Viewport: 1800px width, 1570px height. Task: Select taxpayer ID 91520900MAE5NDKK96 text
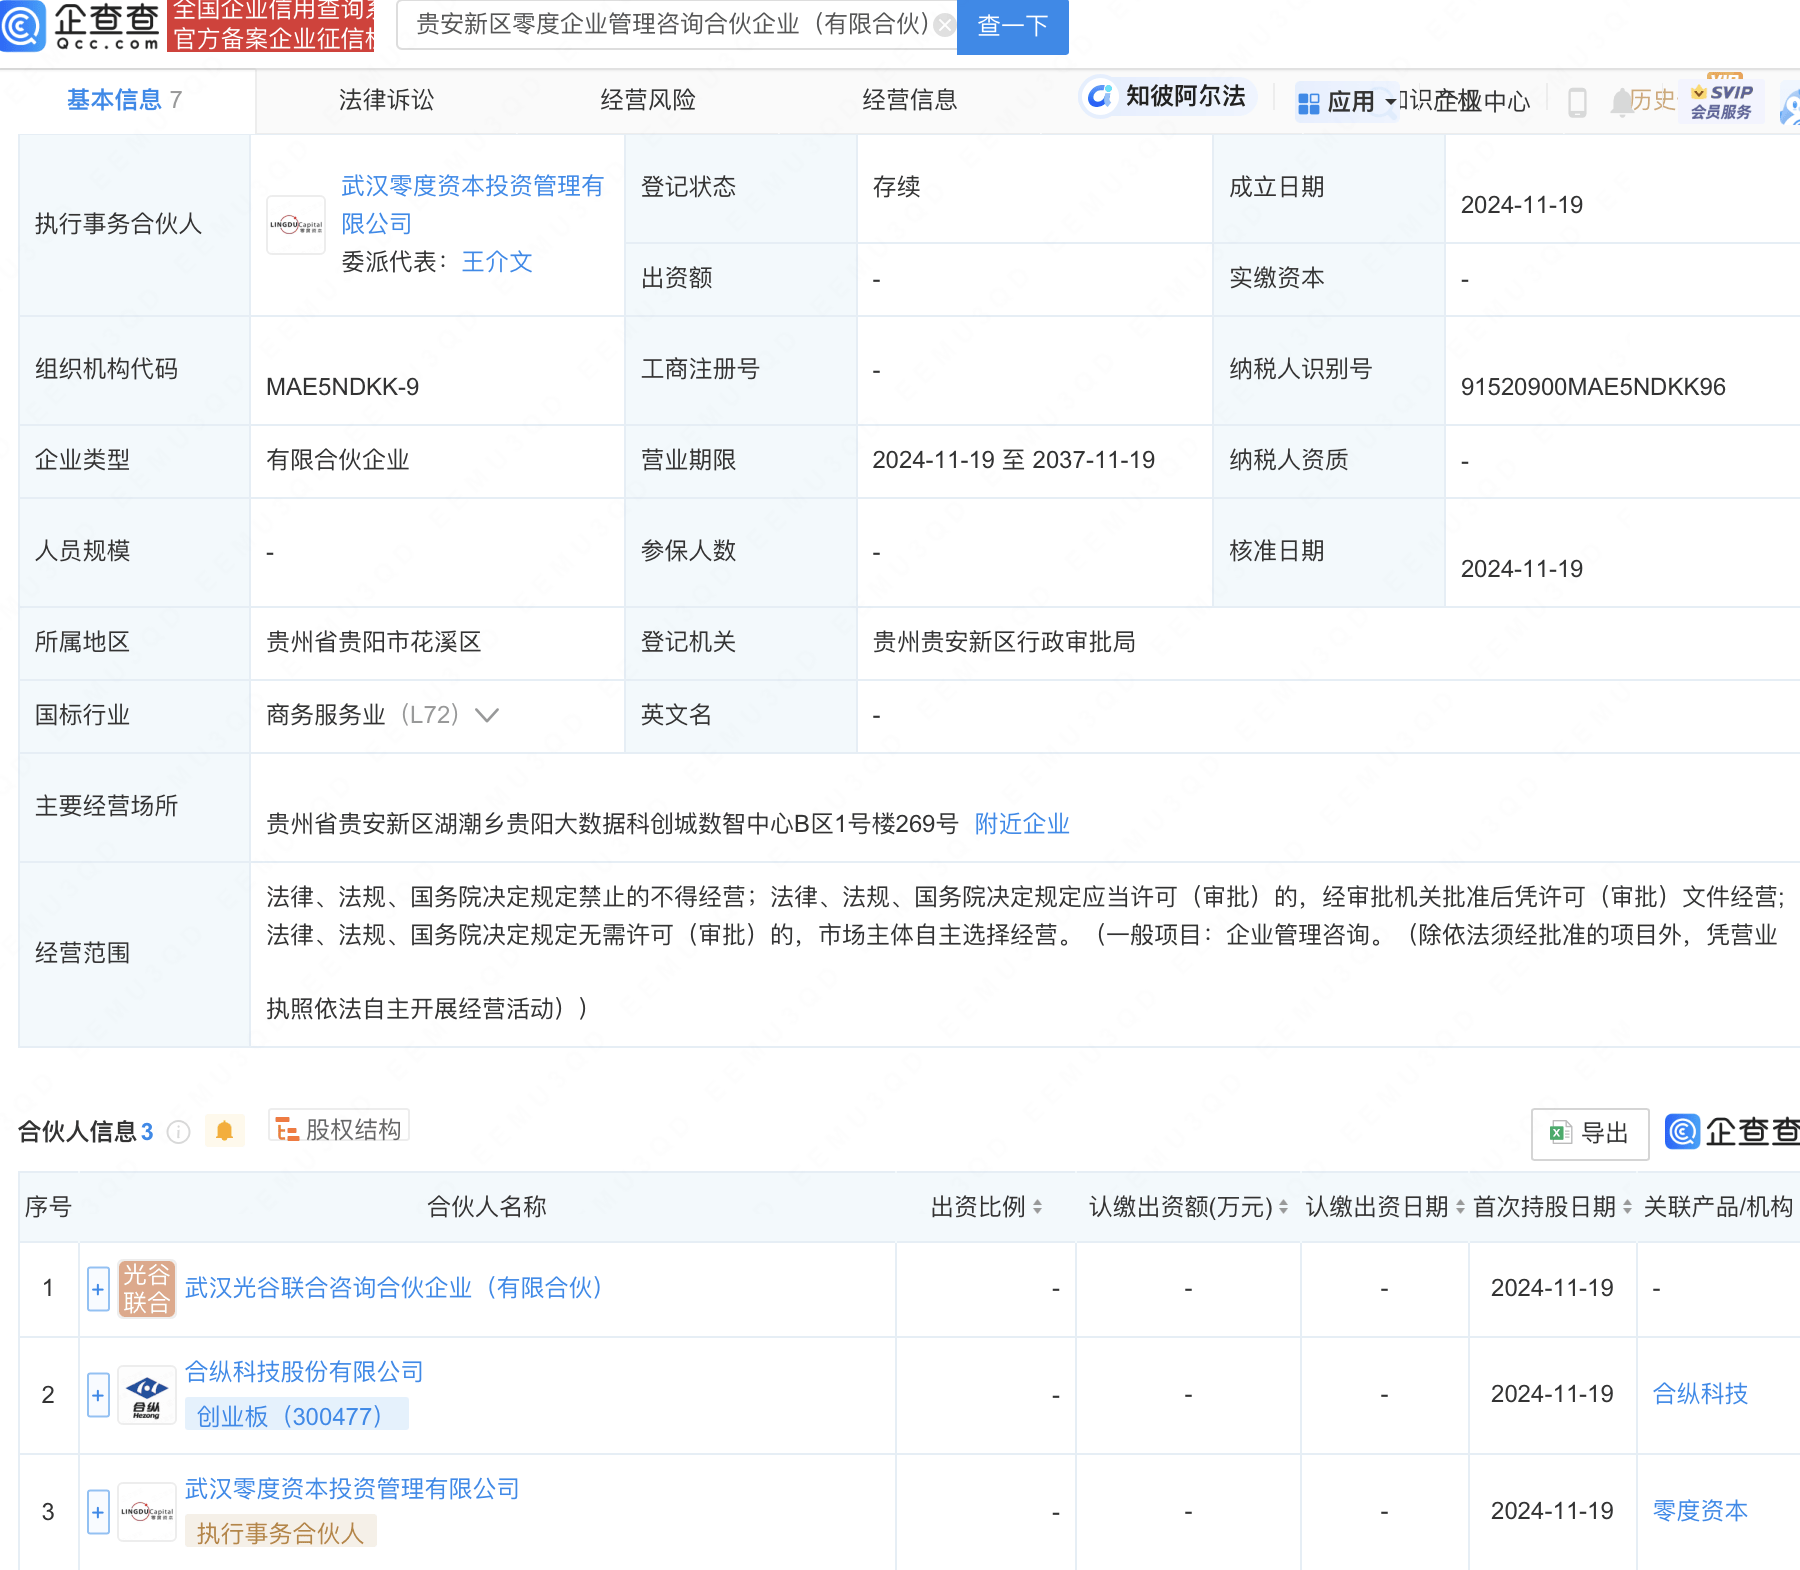pyautogui.click(x=1593, y=387)
